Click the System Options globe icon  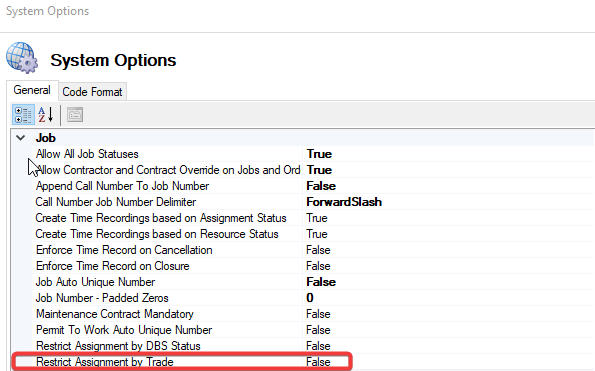pyautogui.click(x=22, y=58)
